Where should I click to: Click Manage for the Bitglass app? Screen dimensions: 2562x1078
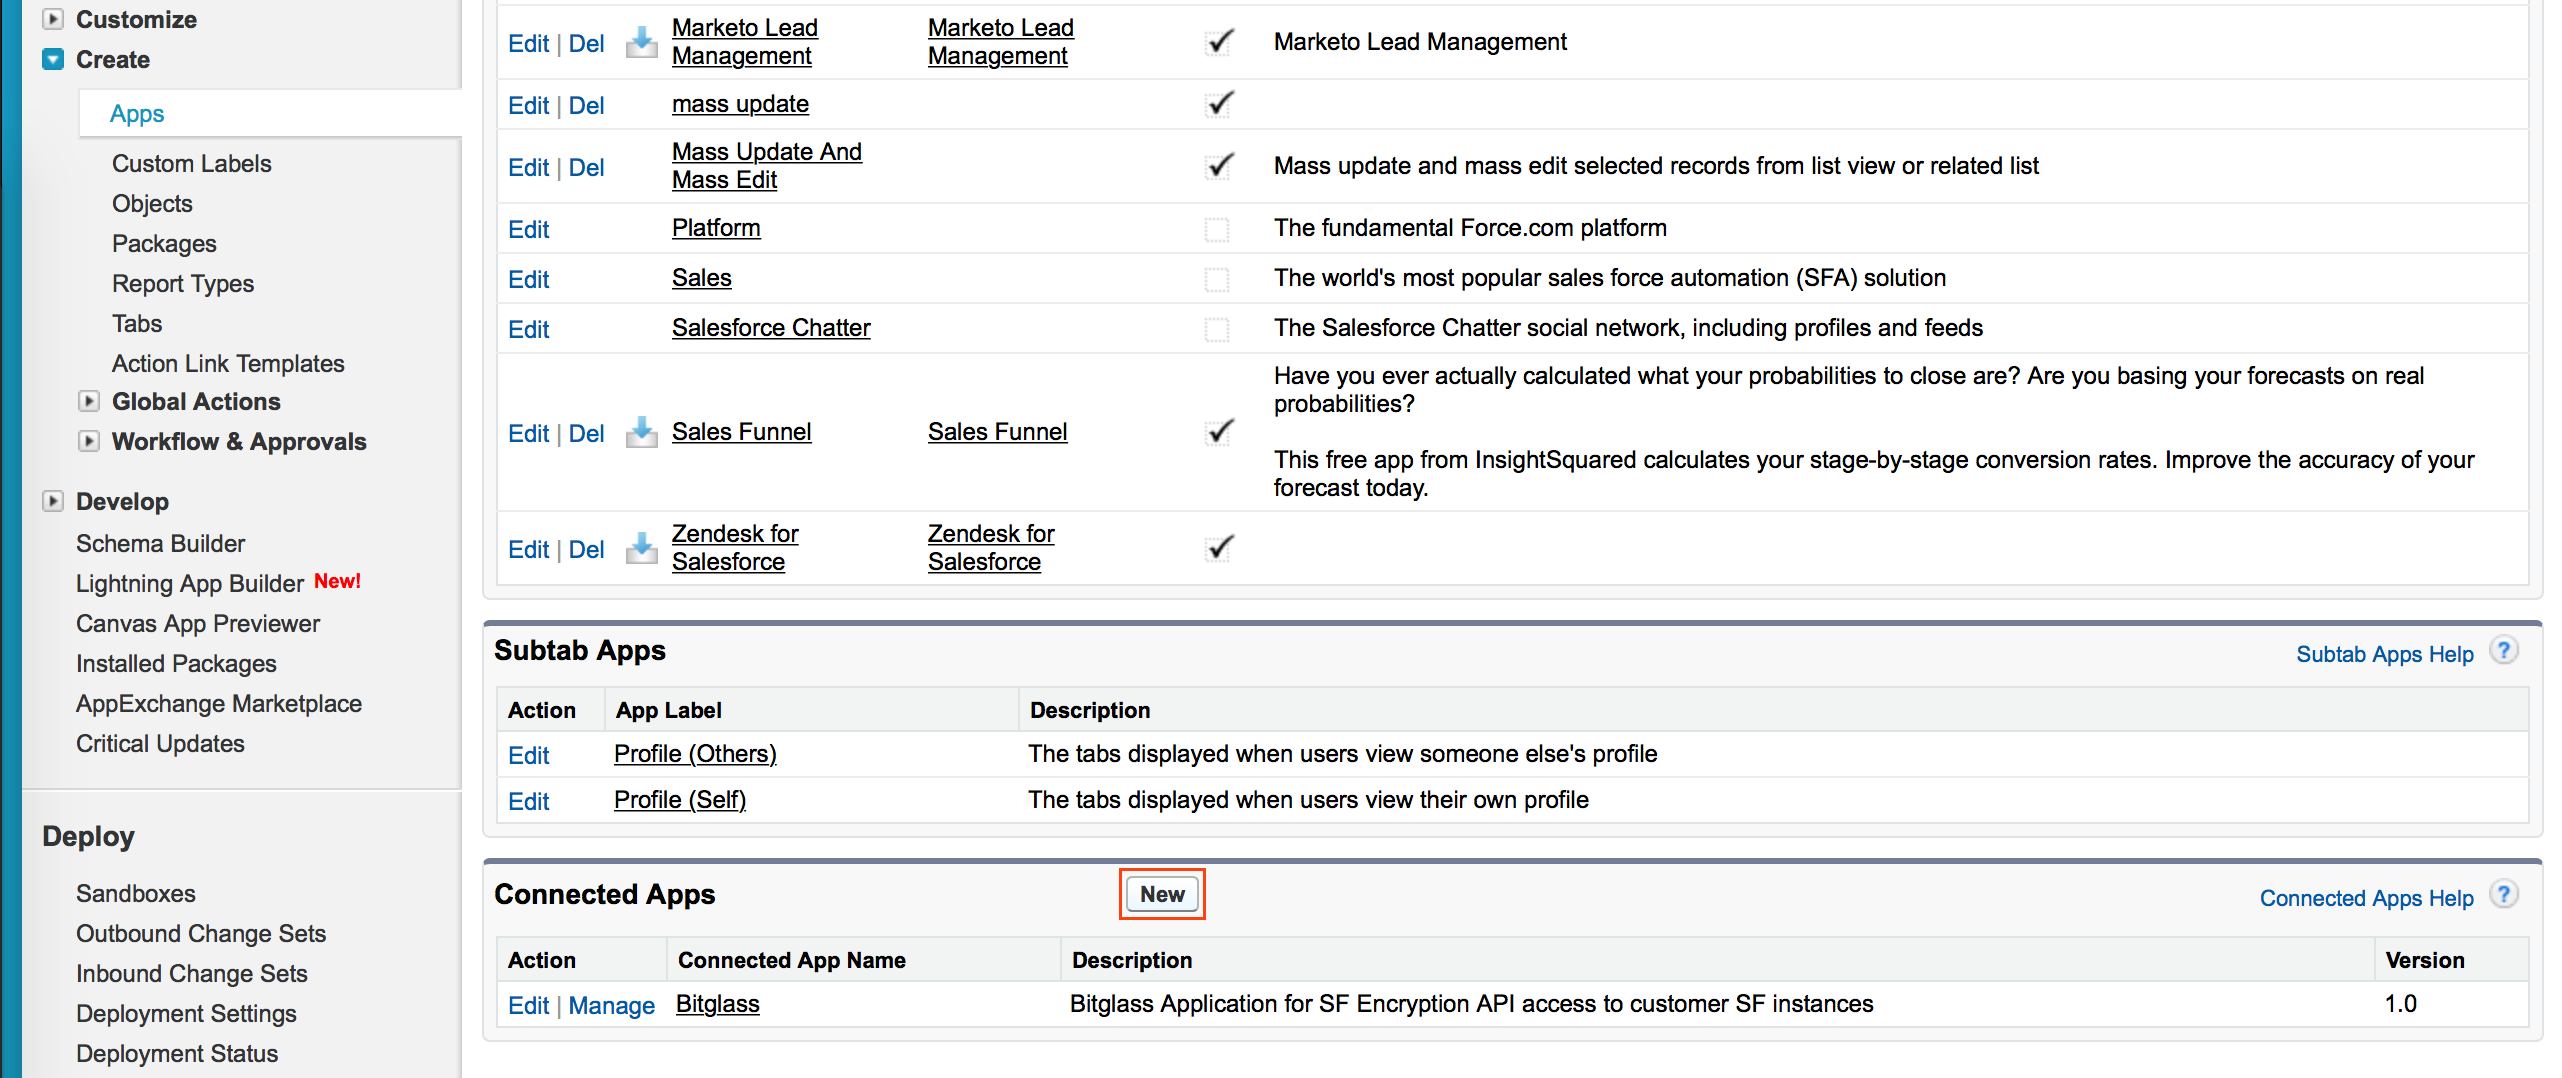(611, 1005)
